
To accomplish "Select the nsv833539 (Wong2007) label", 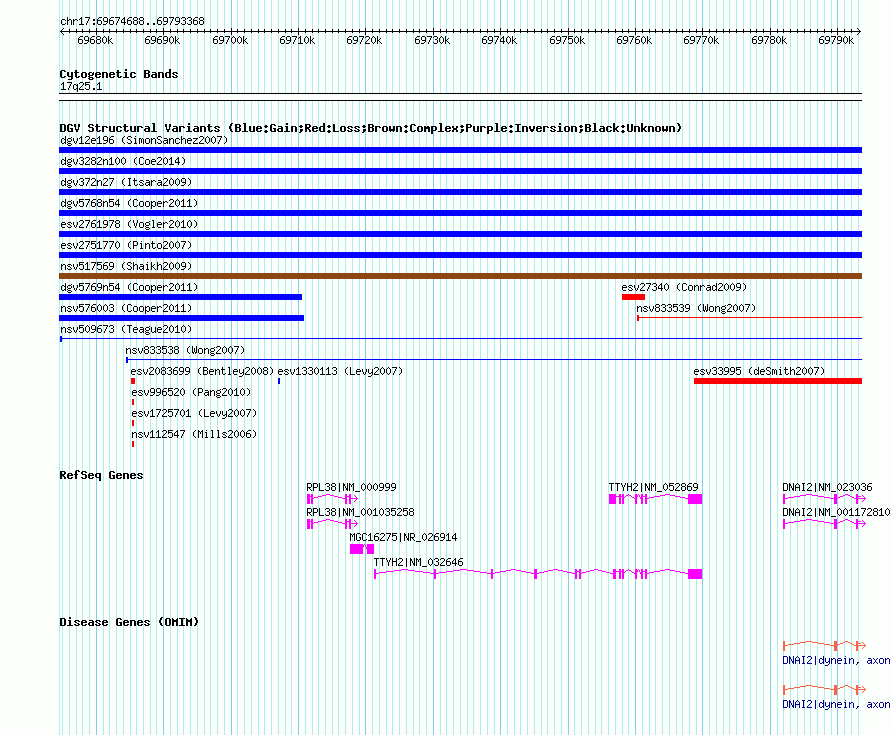I will tap(696, 308).
